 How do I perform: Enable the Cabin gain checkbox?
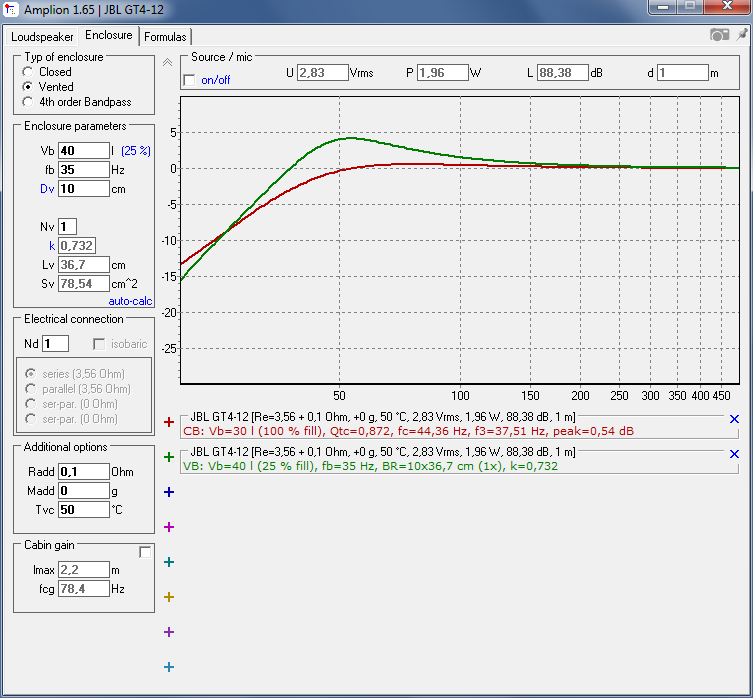(145, 552)
